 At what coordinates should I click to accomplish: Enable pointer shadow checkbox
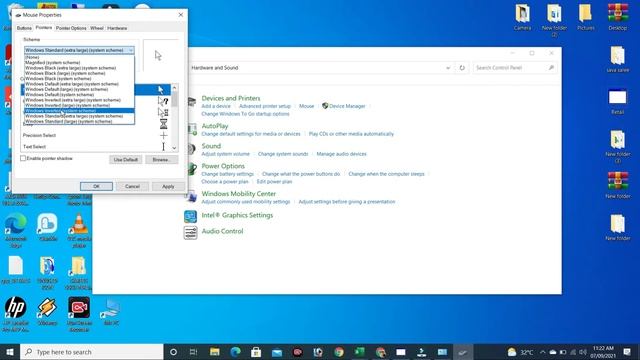(23, 158)
